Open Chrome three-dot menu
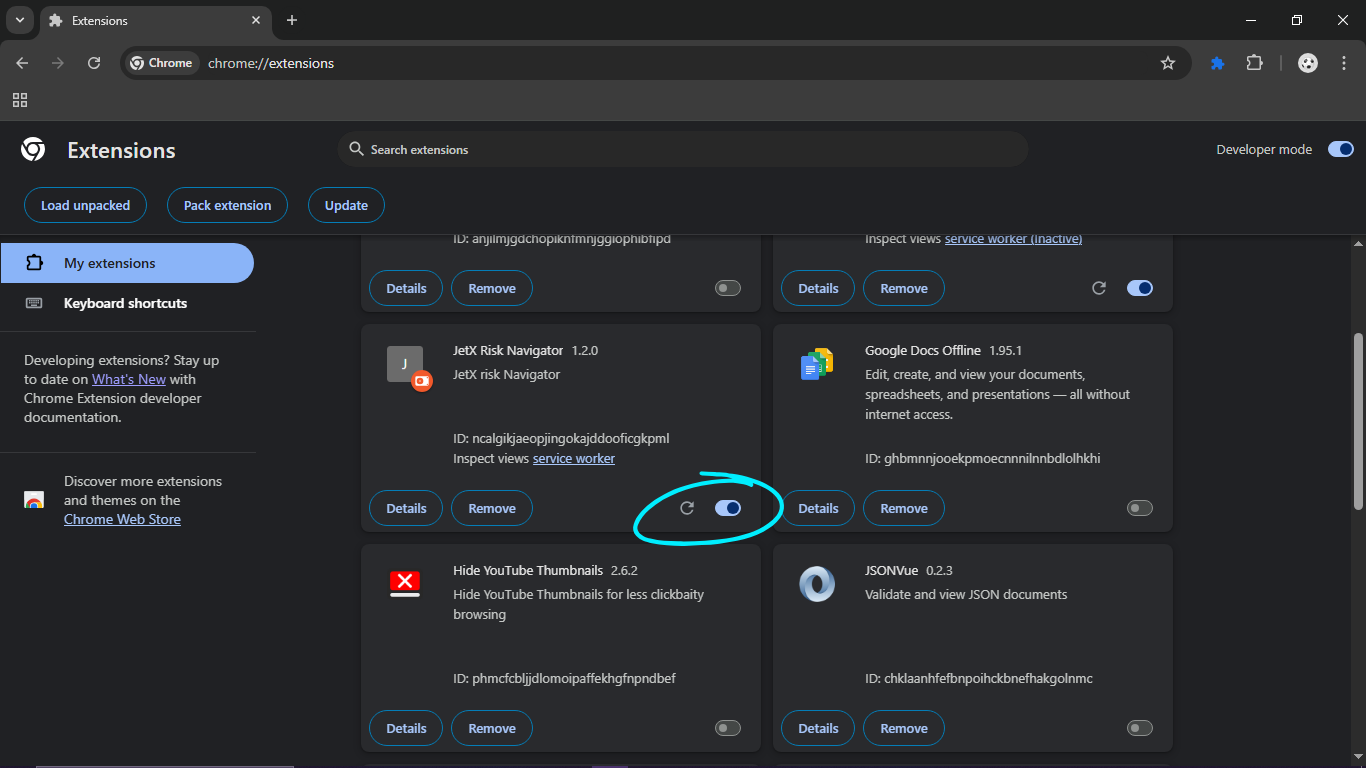Viewport: 1366px width, 768px height. [1343, 63]
